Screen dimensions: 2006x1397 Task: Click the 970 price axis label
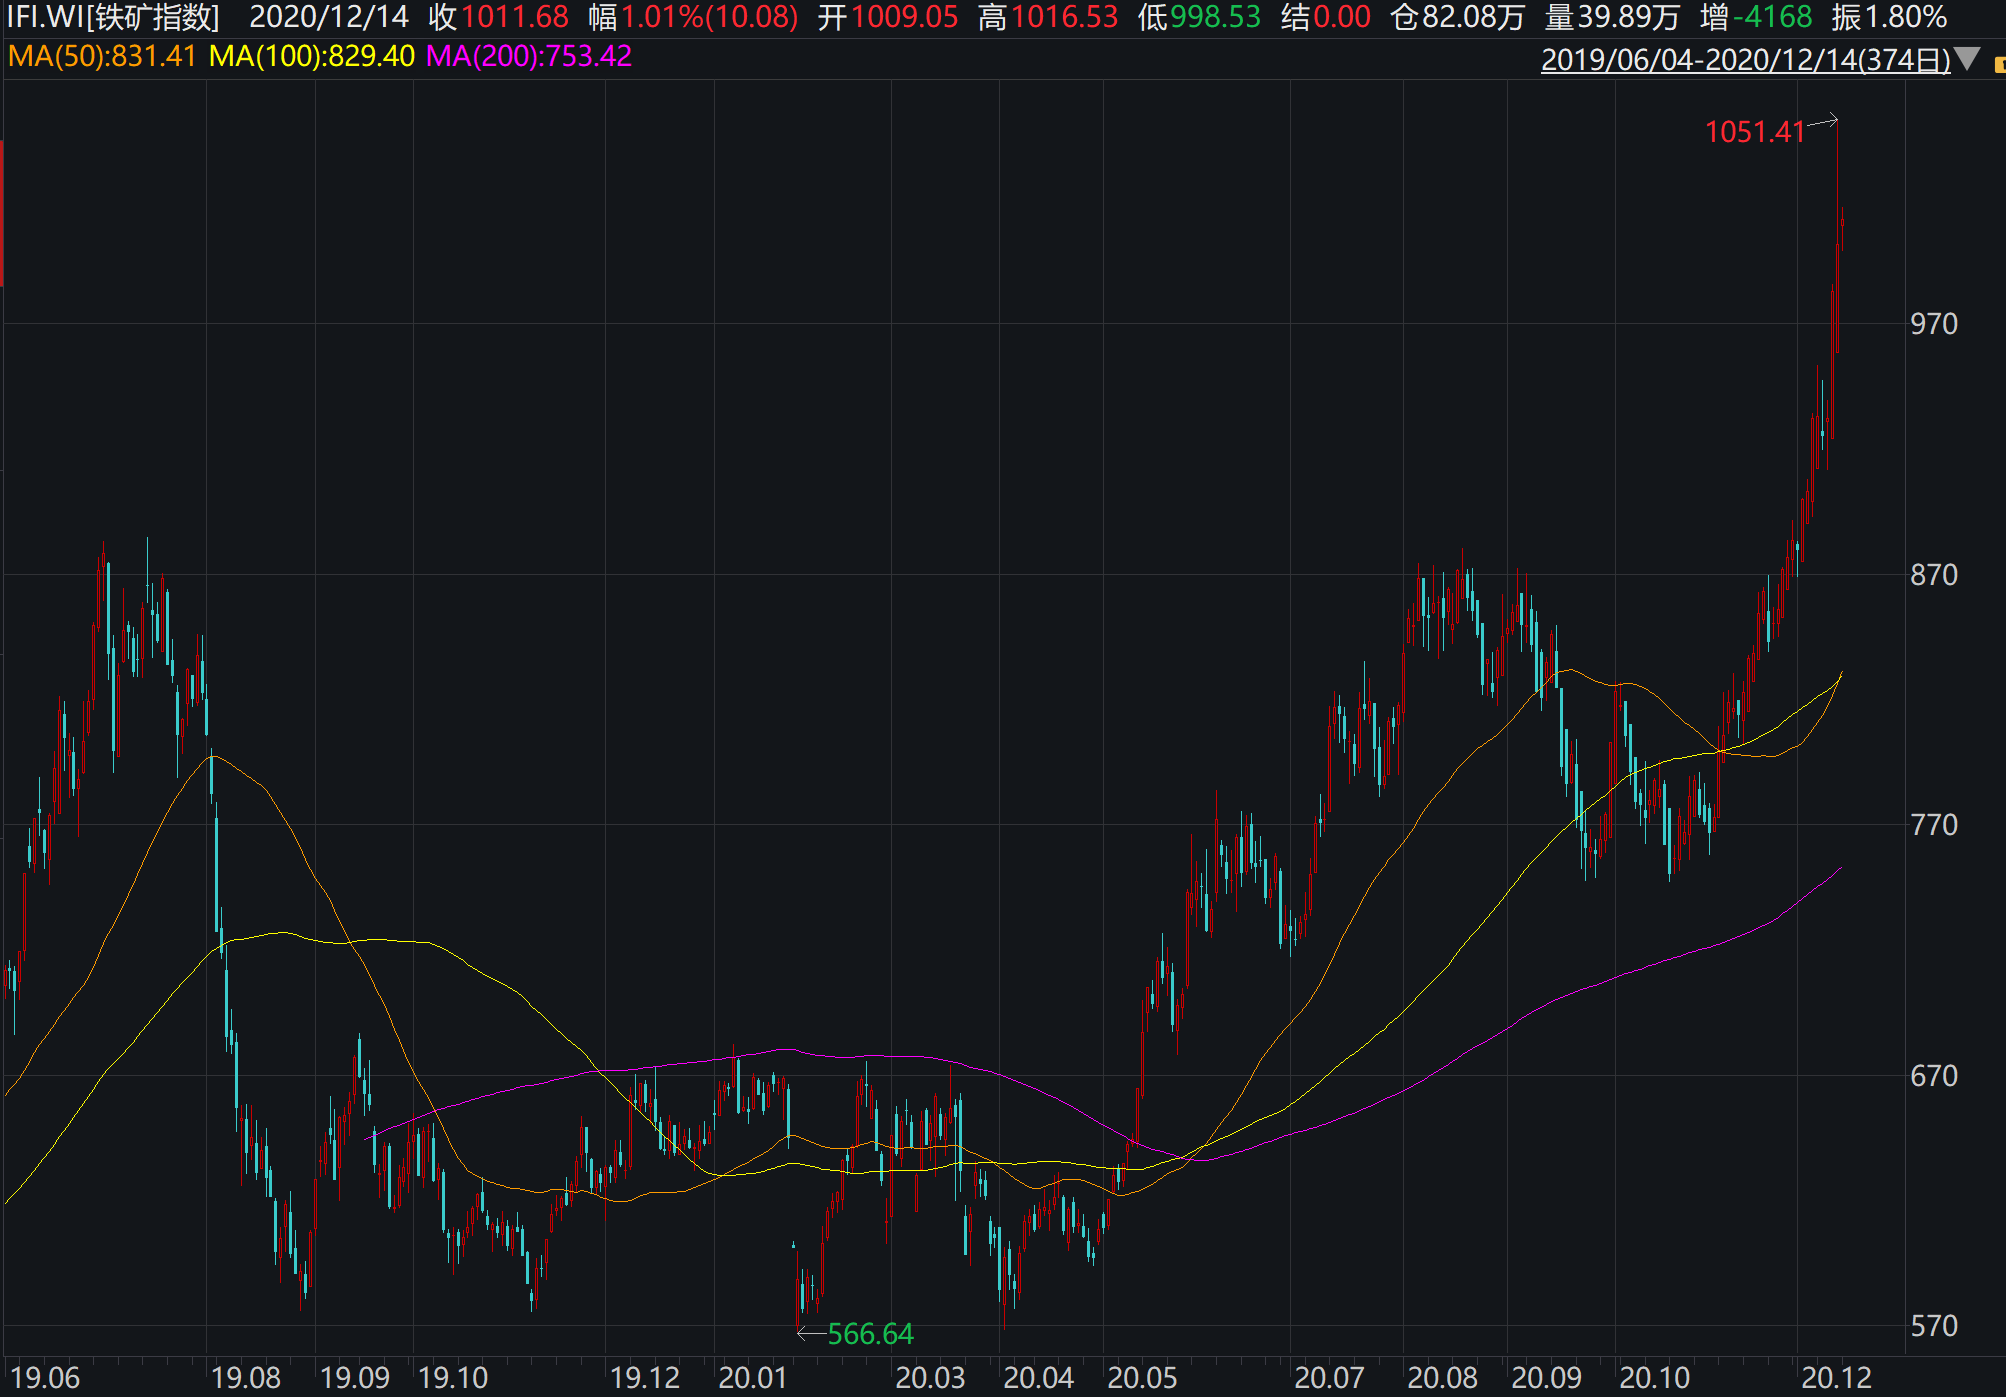coord(1933,324)
